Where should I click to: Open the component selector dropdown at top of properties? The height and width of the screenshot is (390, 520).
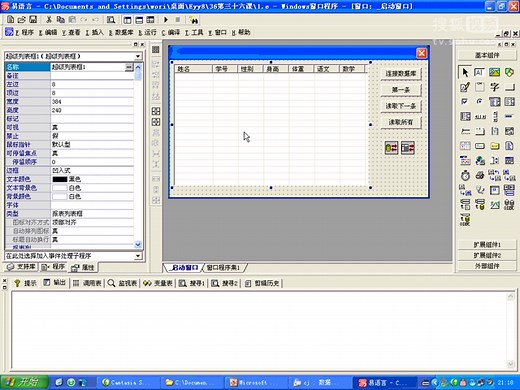(138, 56)
